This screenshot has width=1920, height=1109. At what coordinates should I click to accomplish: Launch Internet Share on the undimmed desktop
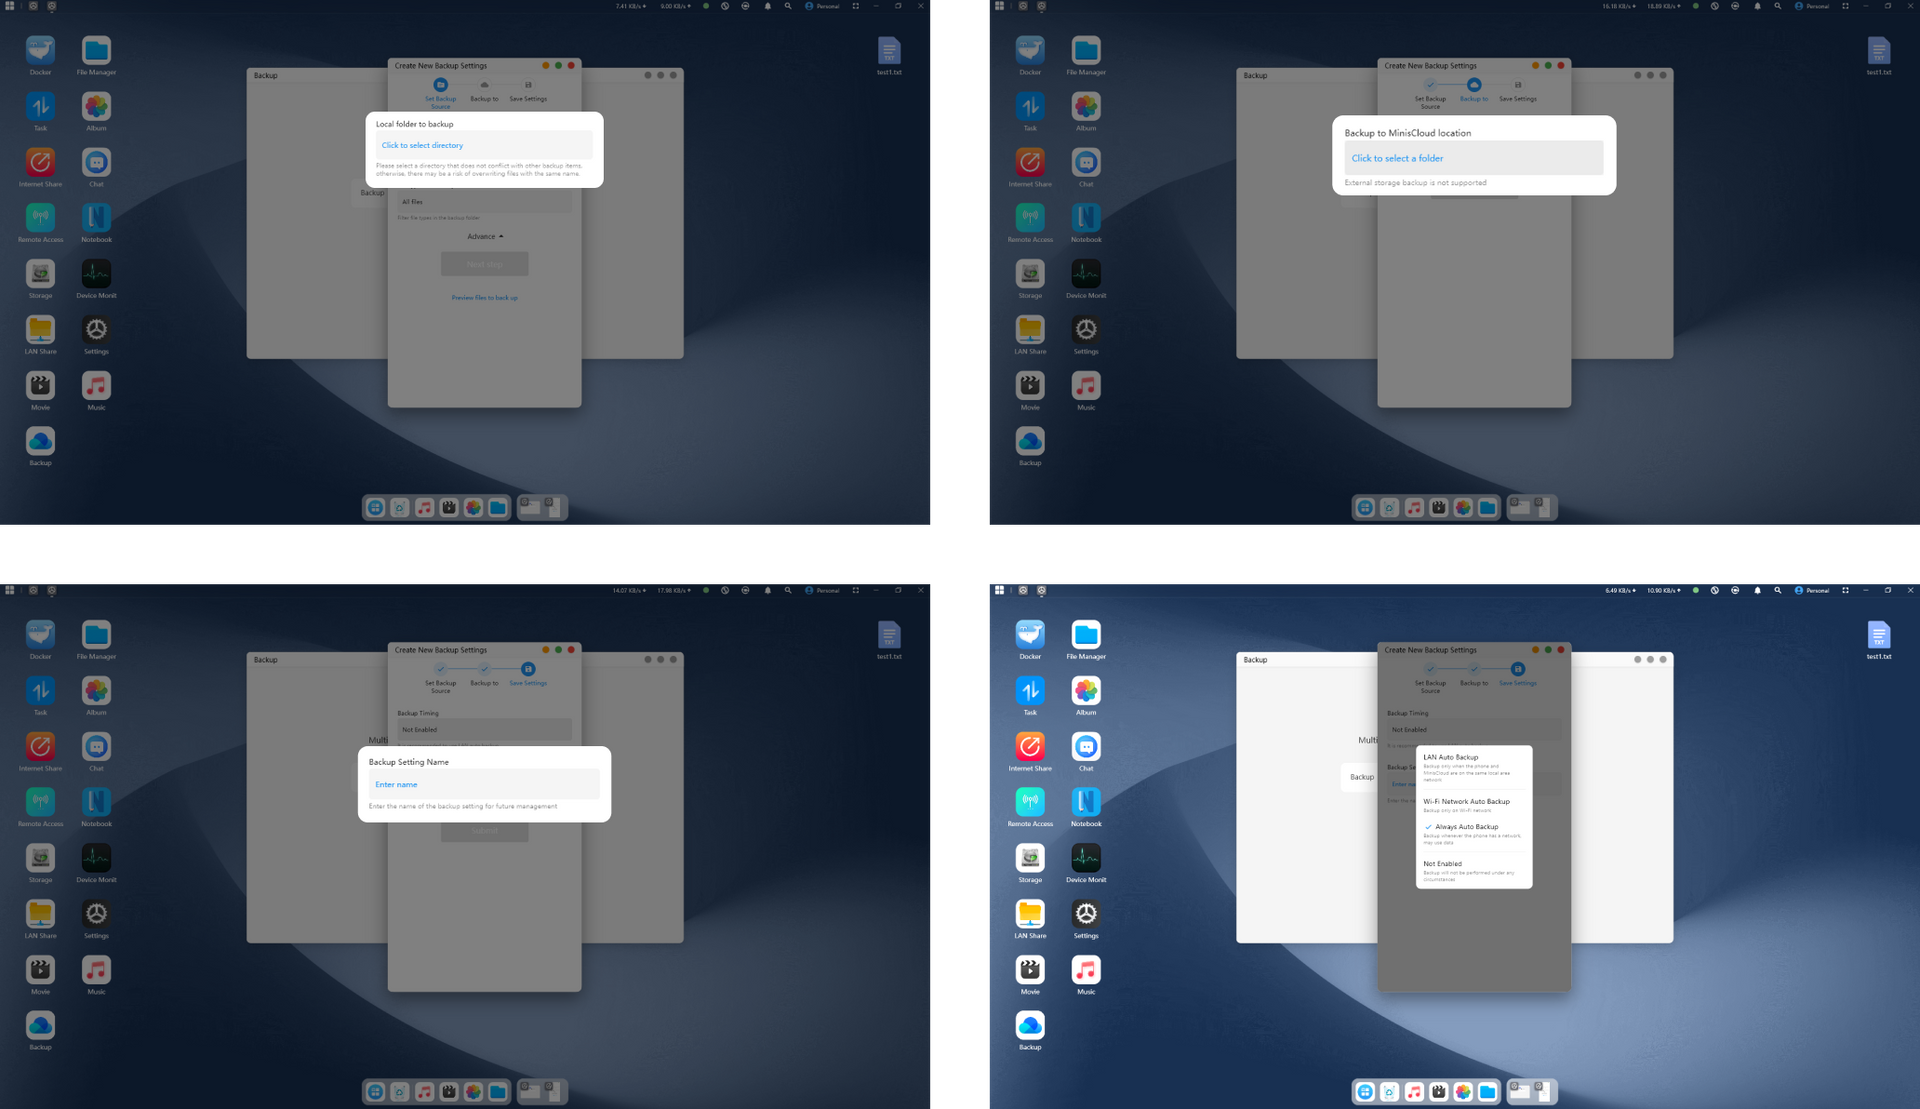point(1030,747)
